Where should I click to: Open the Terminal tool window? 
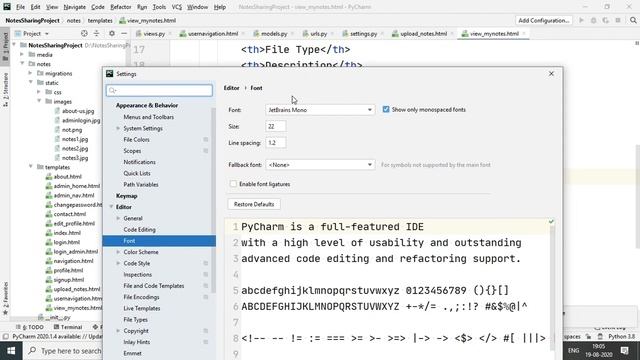[68, 327]
